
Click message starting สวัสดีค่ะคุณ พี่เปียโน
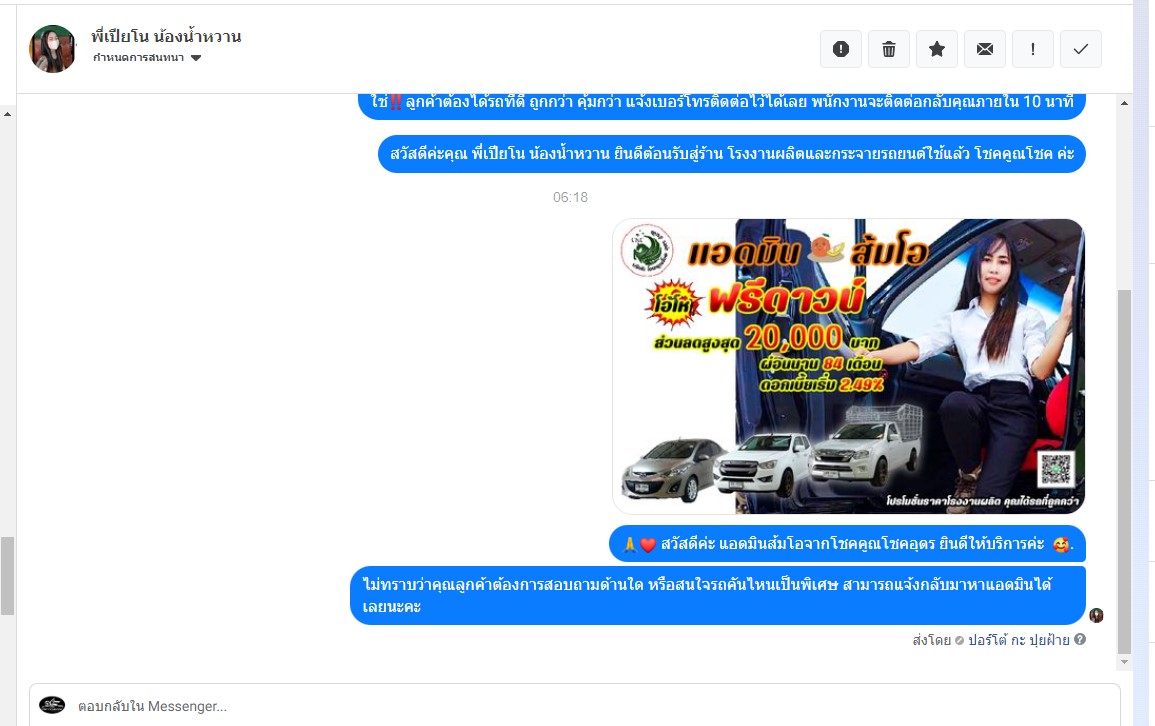click(x=731, y=154)
